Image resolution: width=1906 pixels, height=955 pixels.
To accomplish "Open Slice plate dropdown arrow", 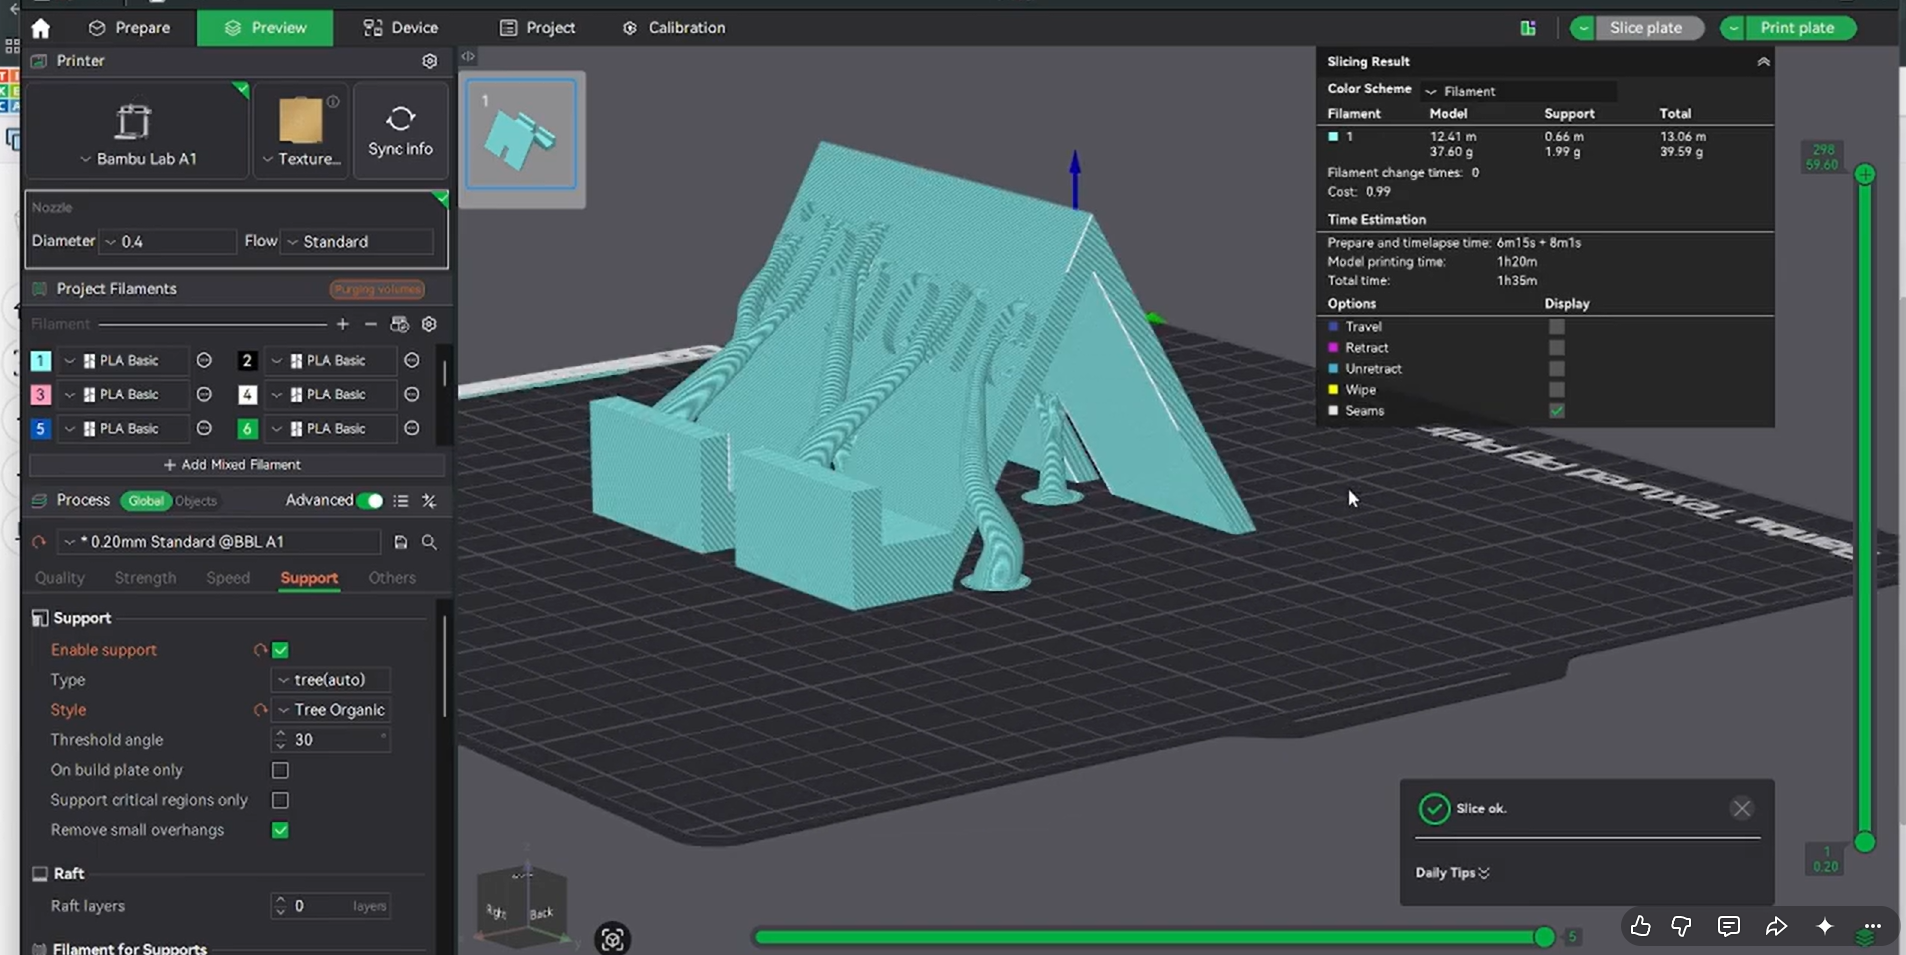I will 1582,28.
